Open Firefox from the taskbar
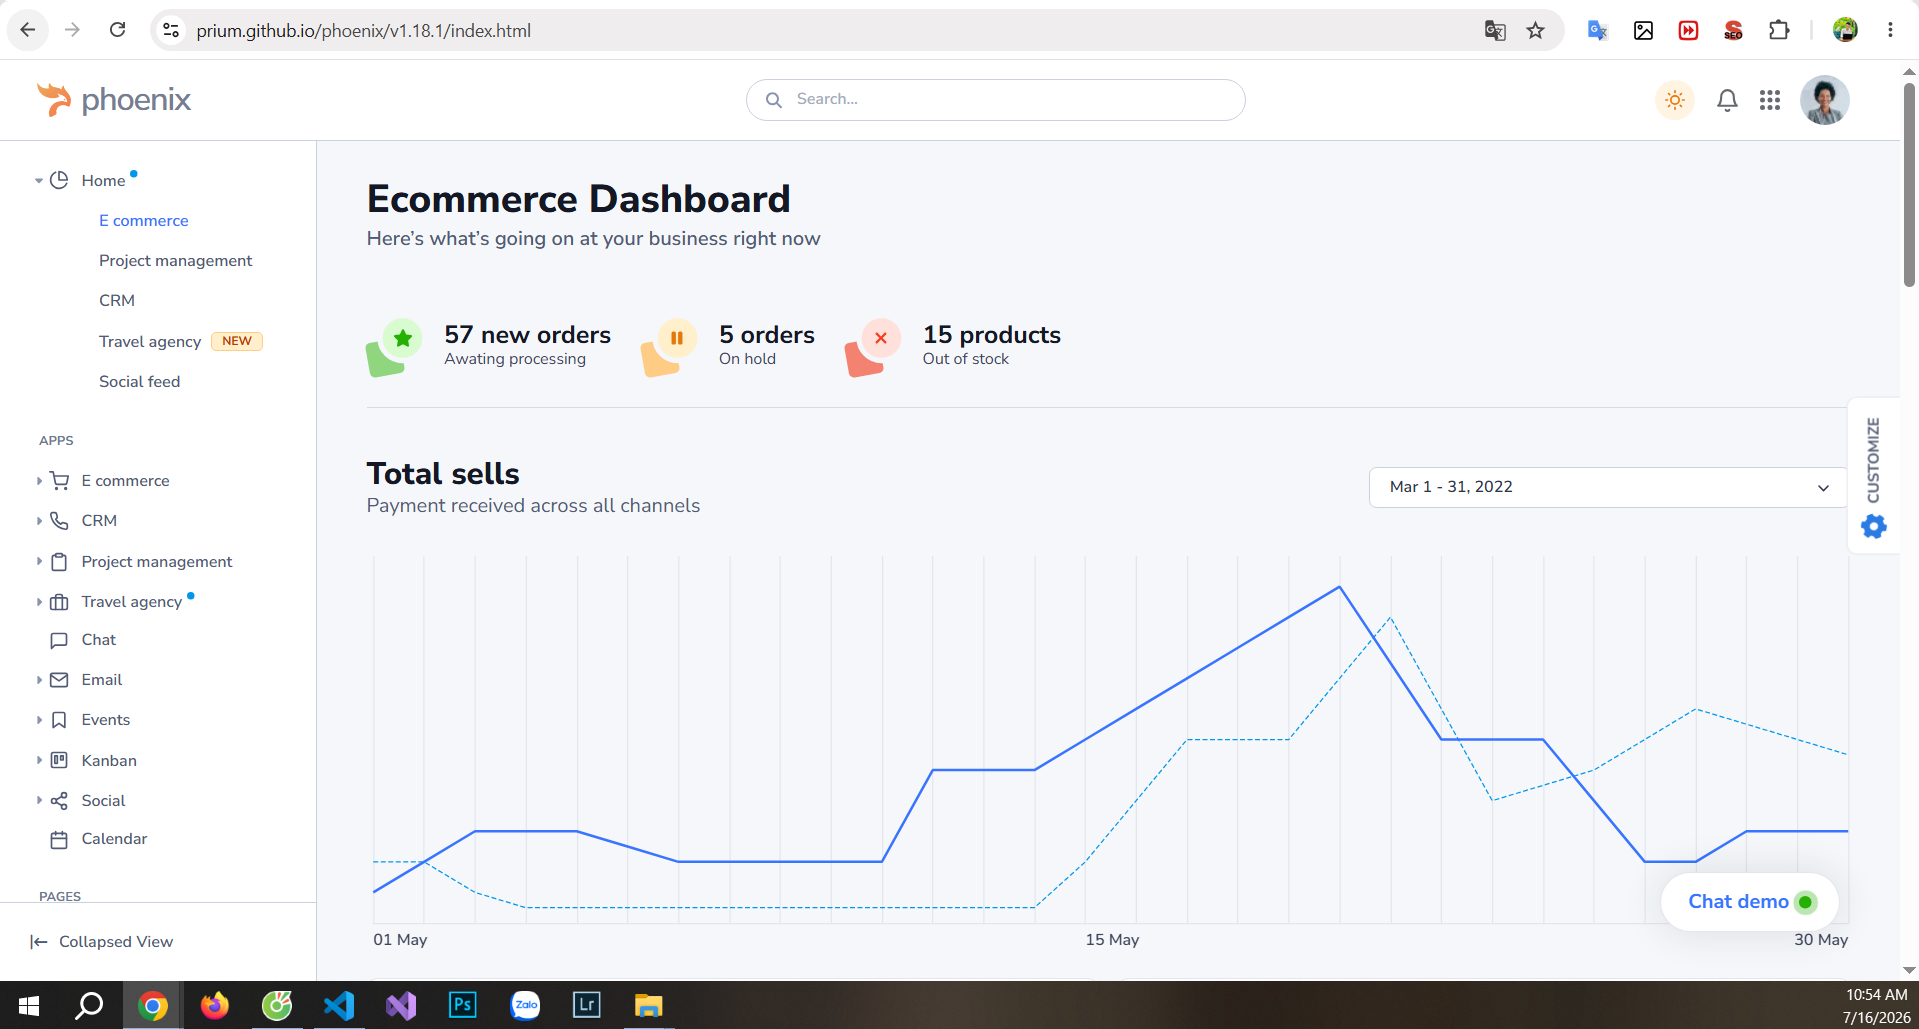Viewport: 1919px width, 1029px height. tap(215, 1005)
